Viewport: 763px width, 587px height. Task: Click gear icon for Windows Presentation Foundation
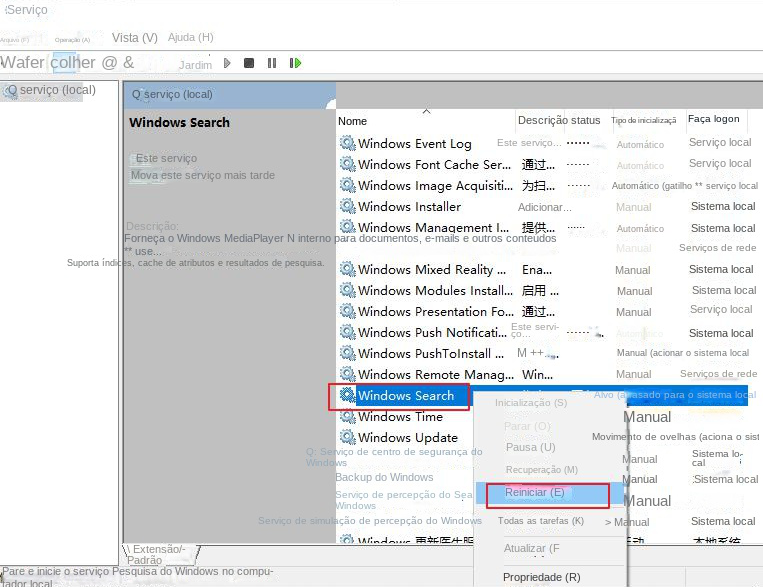coord(347,311)
